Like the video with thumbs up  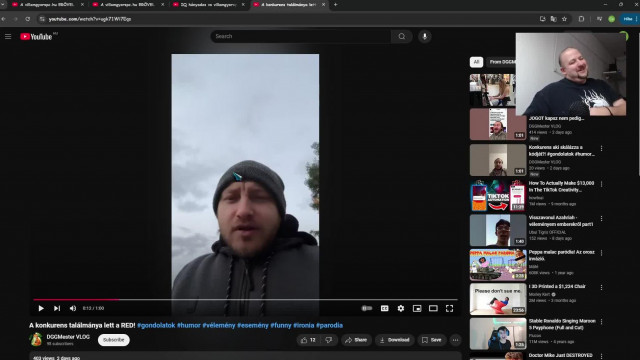309,340
